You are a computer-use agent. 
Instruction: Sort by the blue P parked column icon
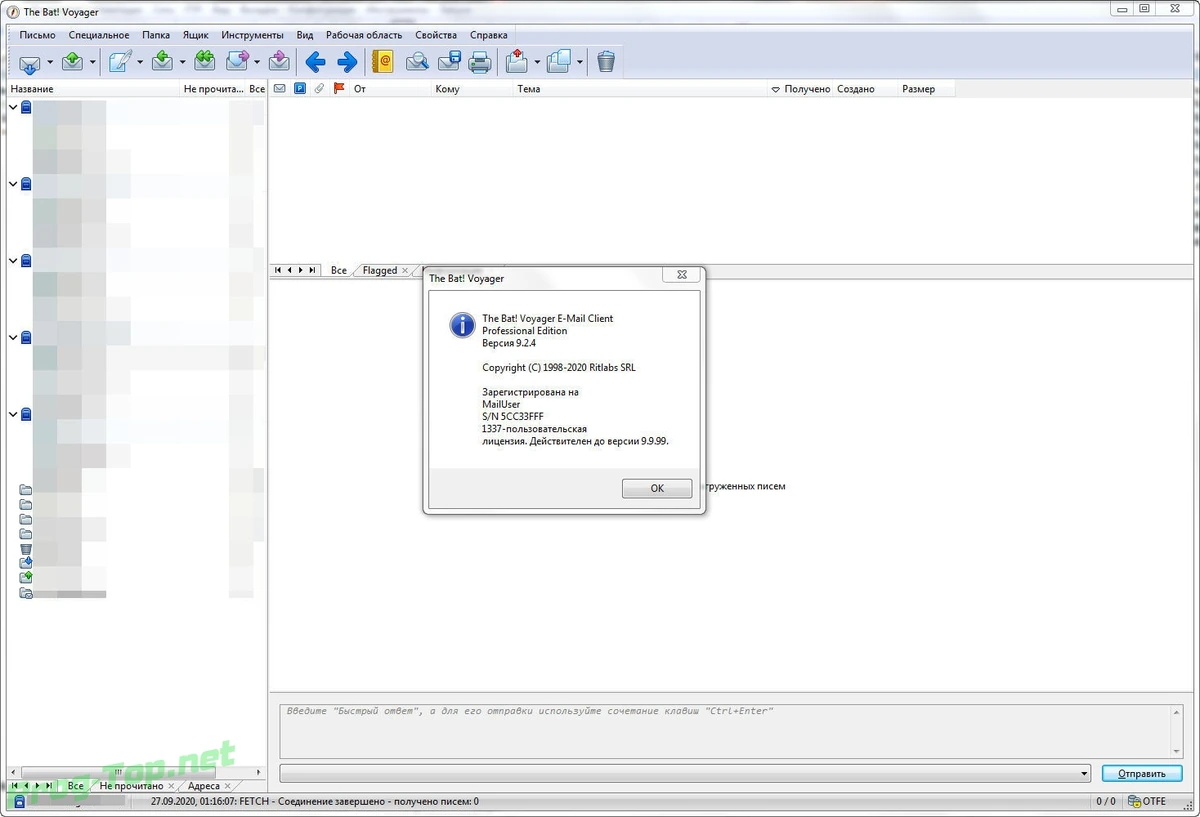(x=299, y=89)
